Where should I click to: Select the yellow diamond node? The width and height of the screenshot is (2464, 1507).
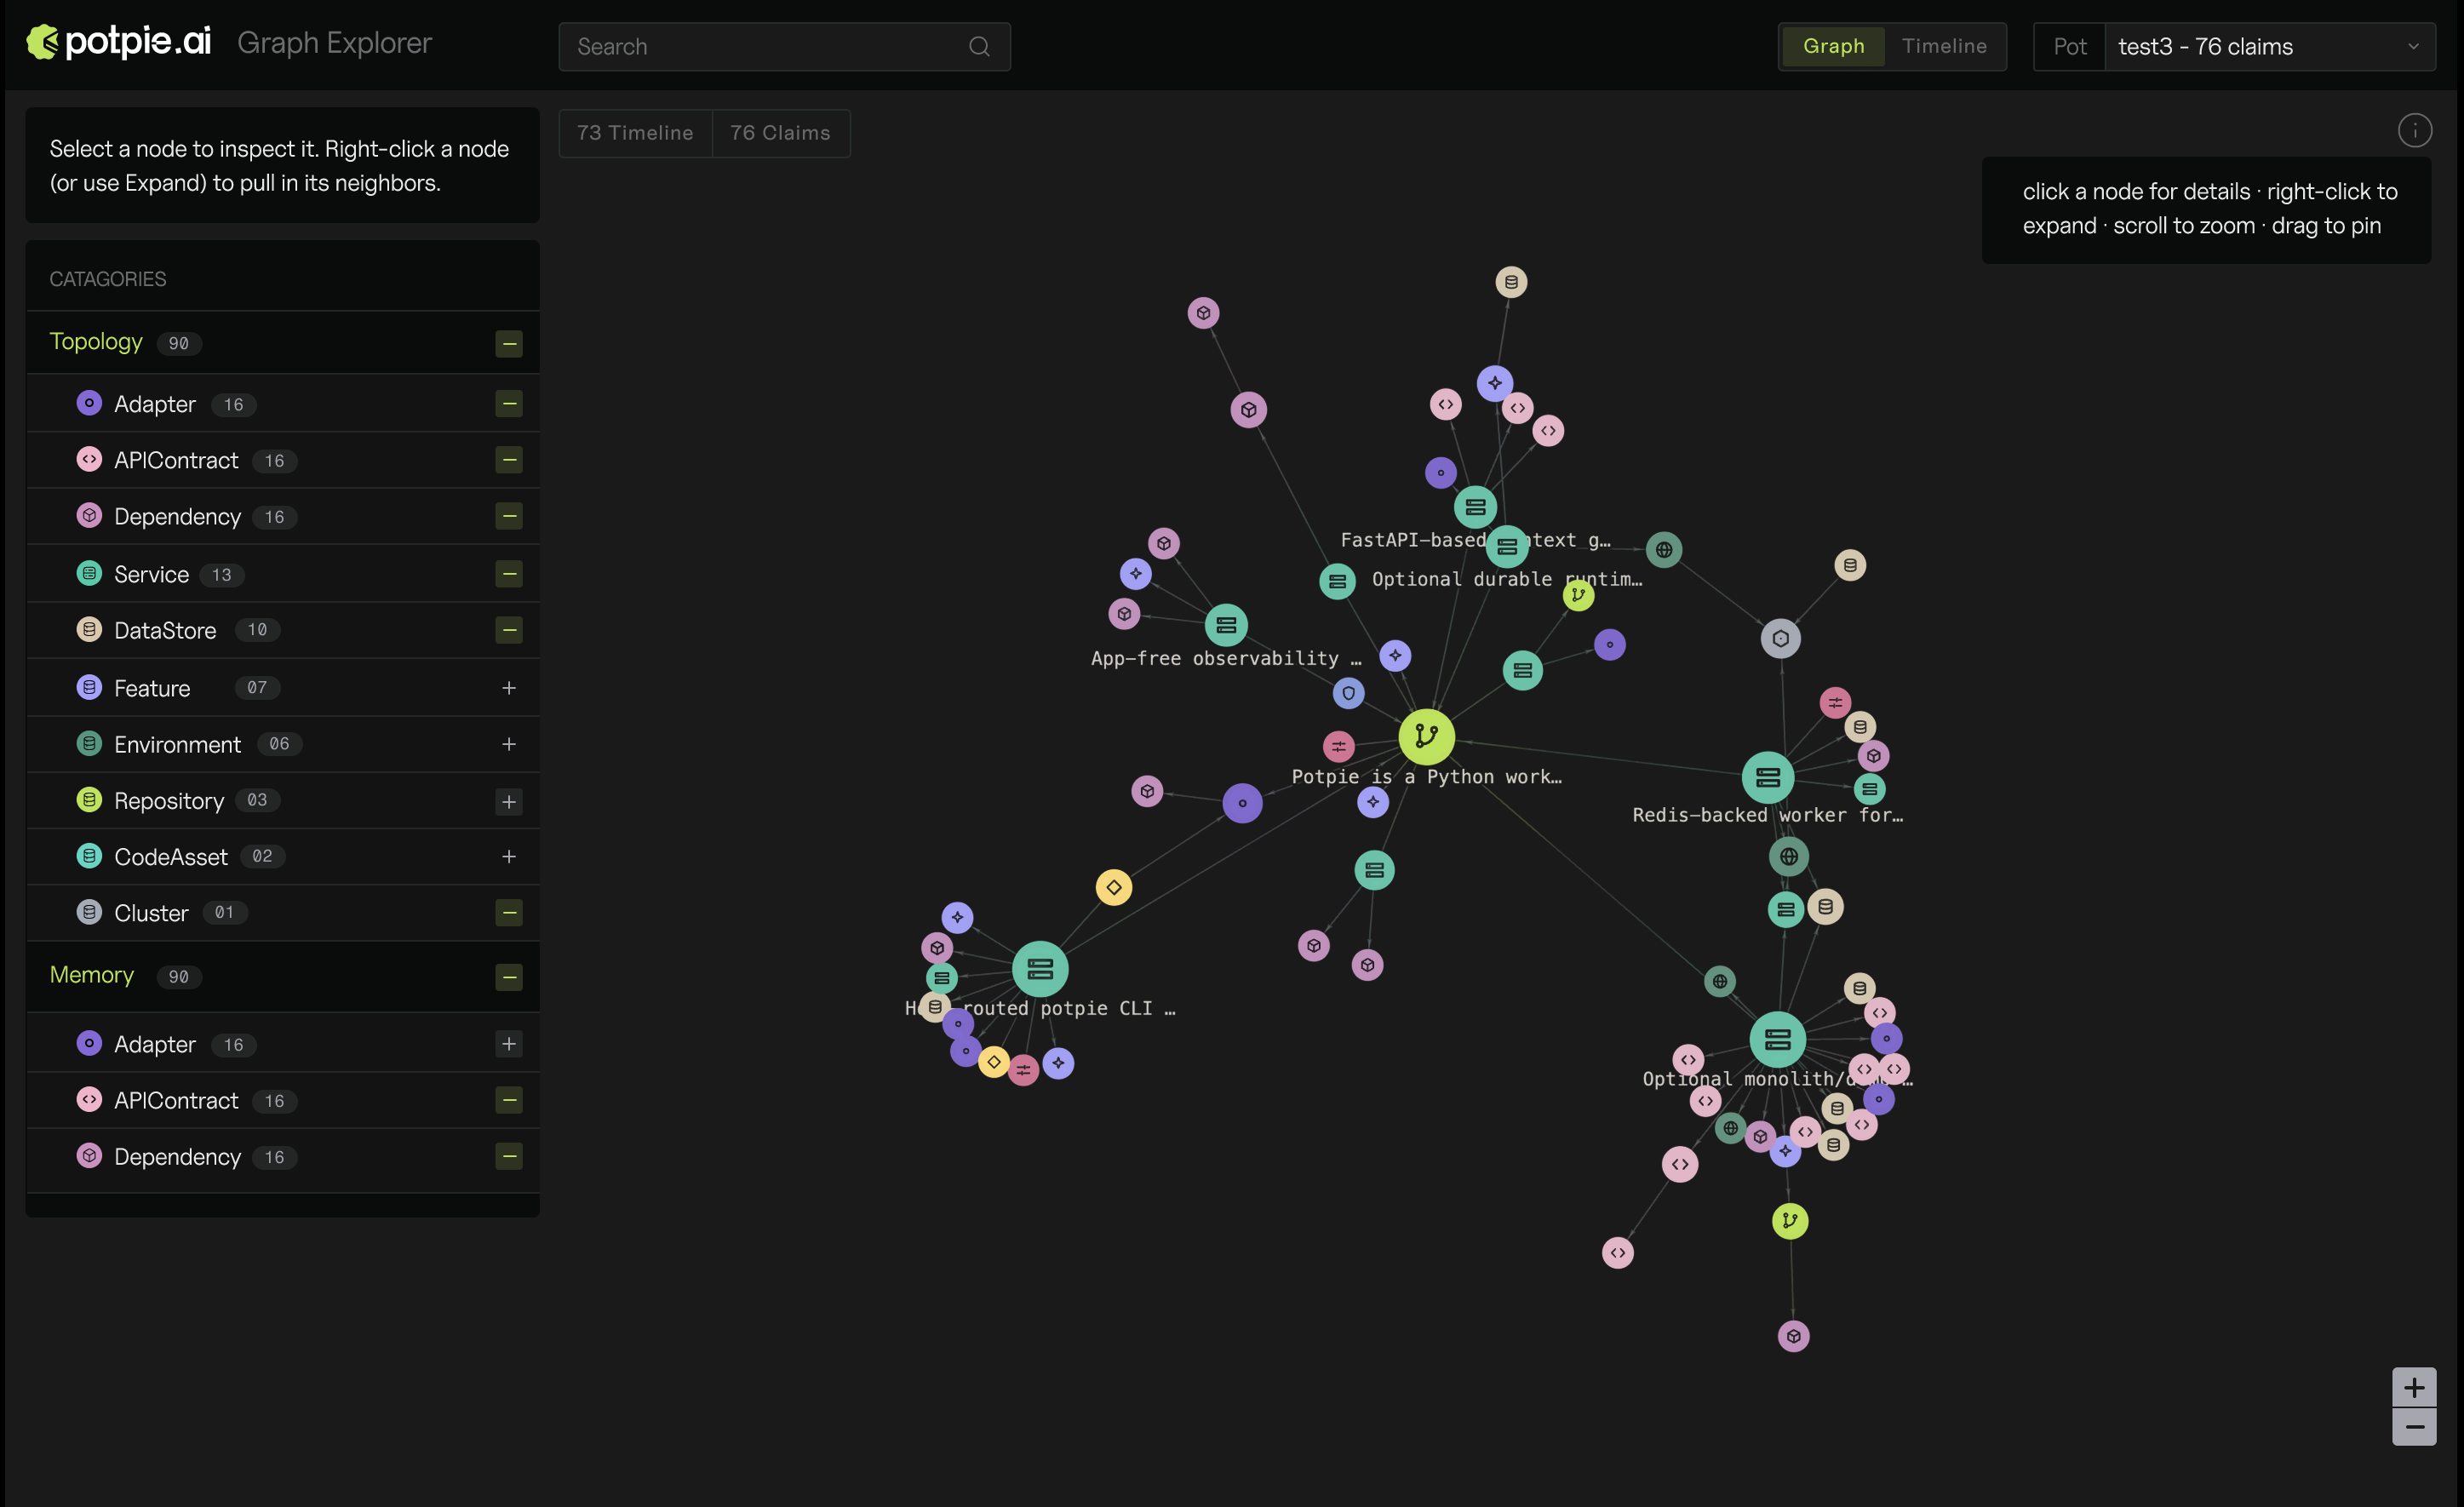[x=1113, y=887]
